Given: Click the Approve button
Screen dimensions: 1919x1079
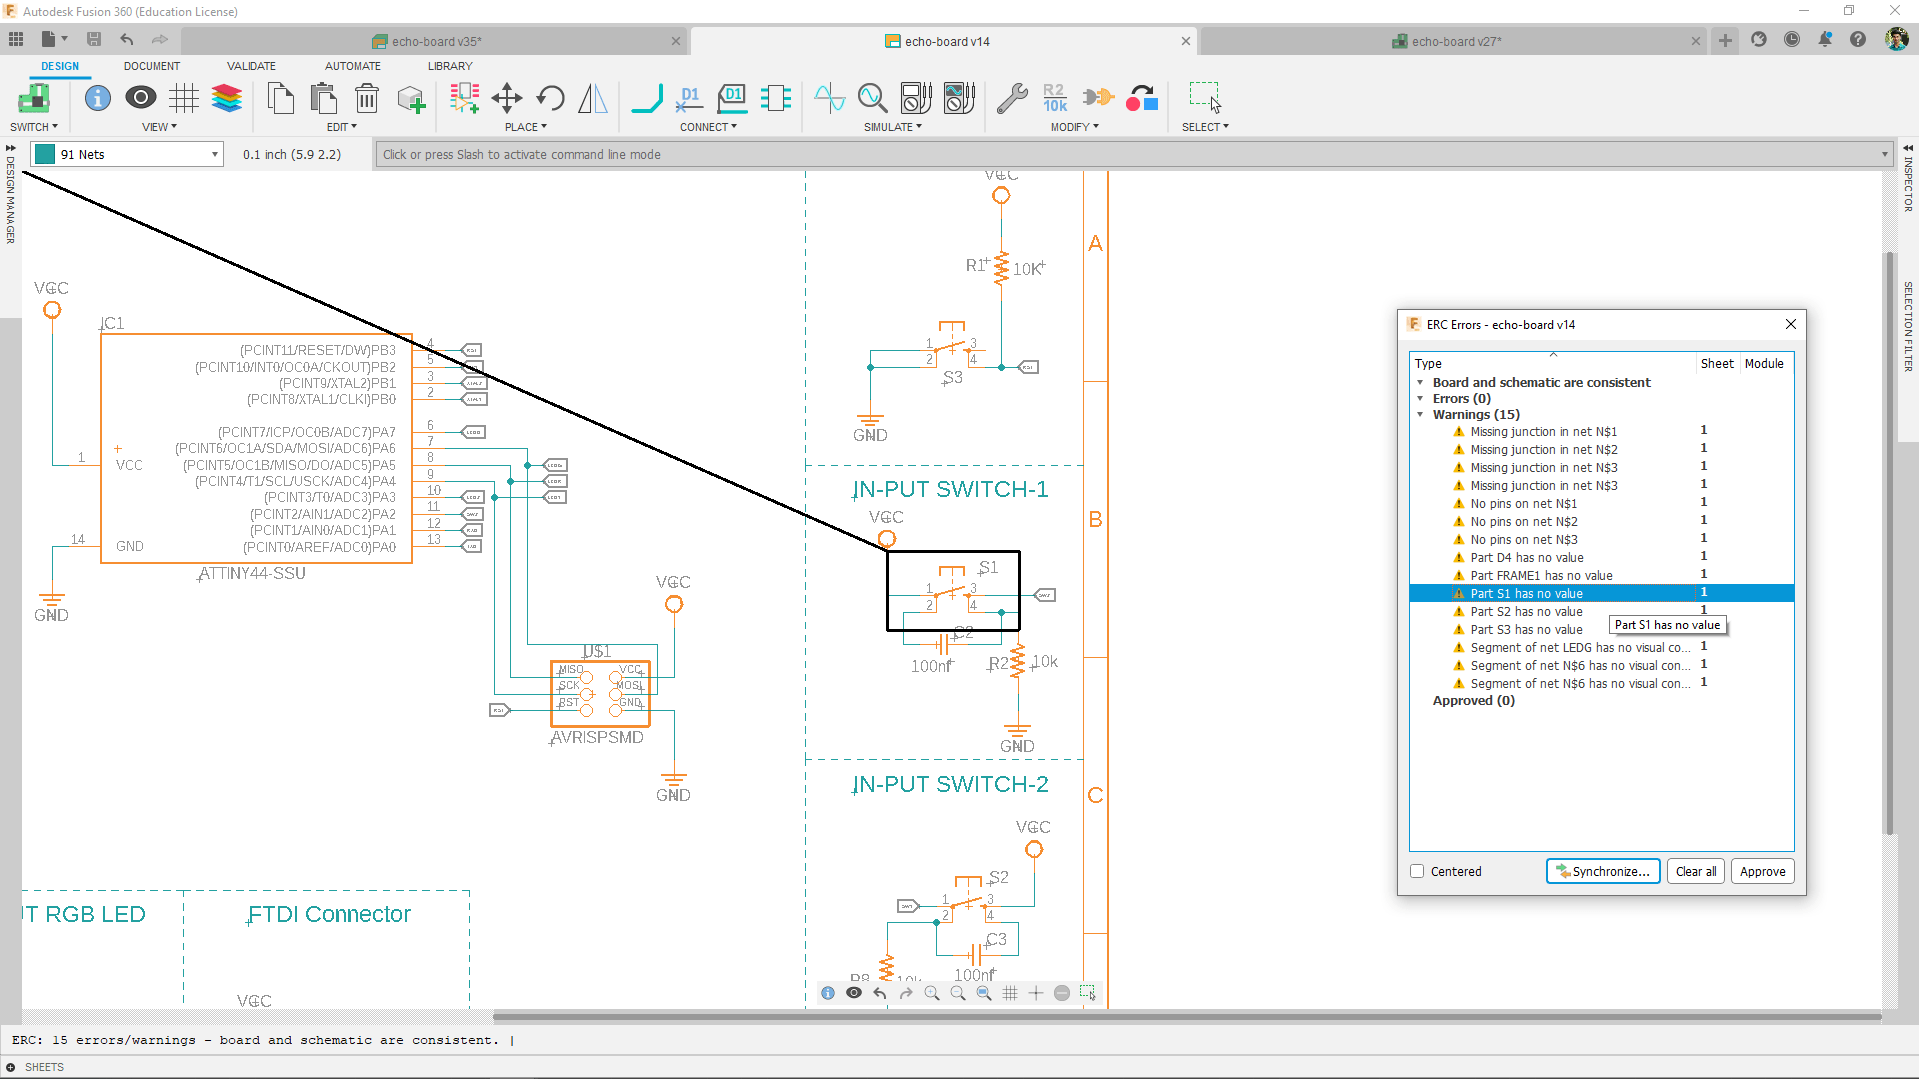Looking at the screenshot, I should point(1762,871).
